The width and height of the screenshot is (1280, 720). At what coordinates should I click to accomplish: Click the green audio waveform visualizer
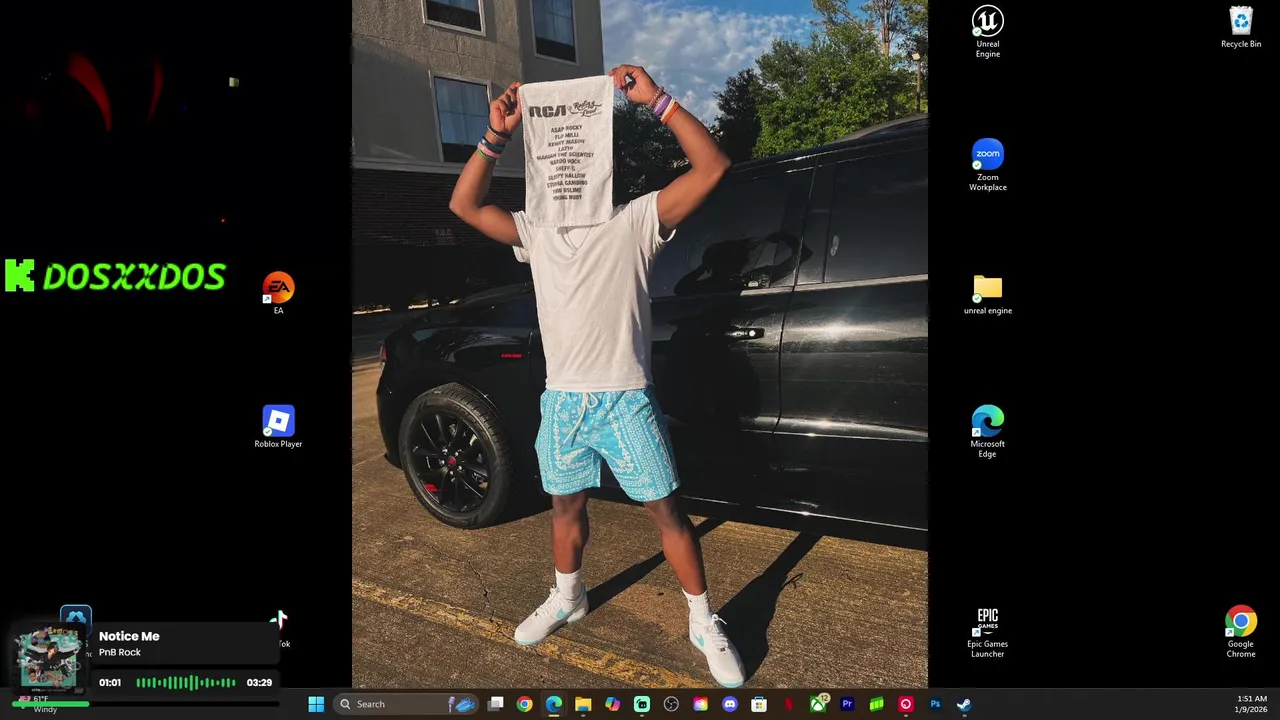coord(186,682)
